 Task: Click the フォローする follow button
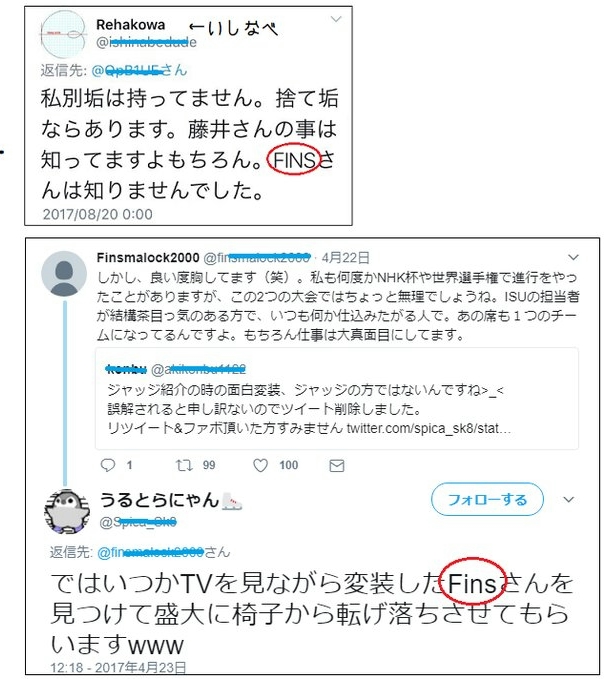point(487,500)
